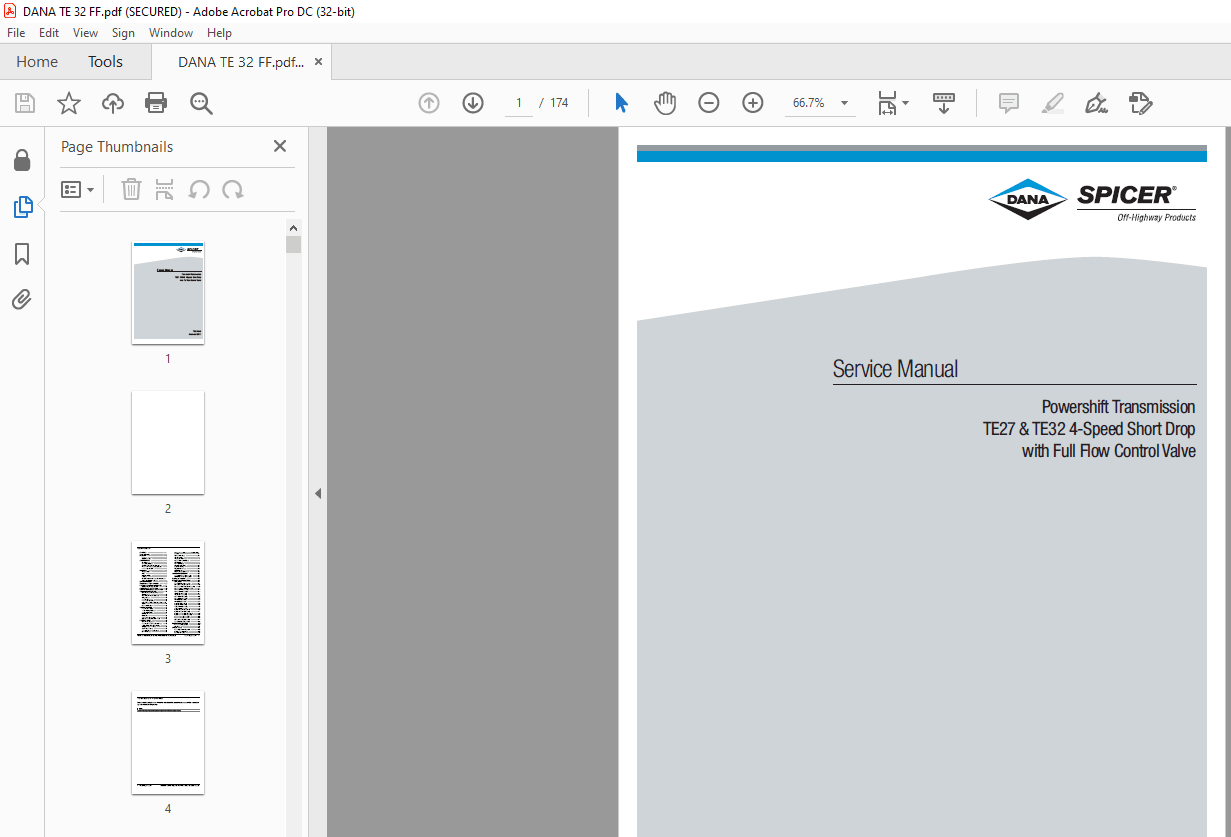This screenshot has width=1231, height=837.
Task: Bookmark file with star icon
Action: pyautogui.click(x=69, y=103)
